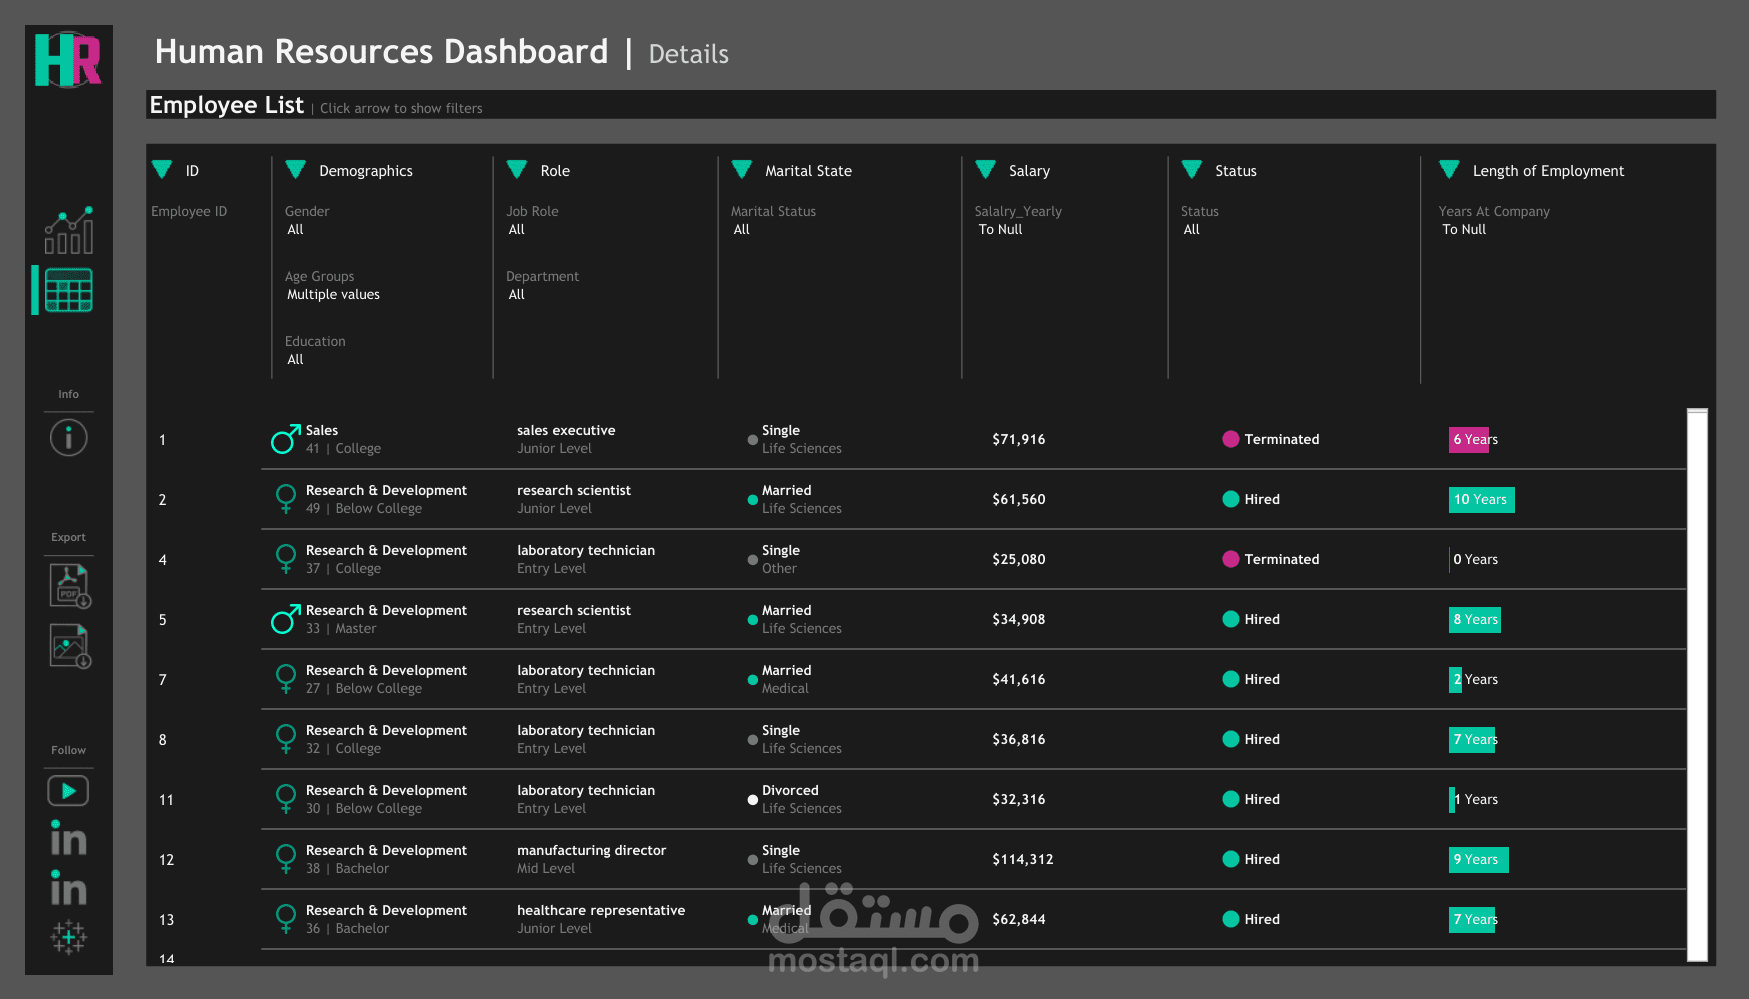Export dashboard as image icon
Viewport: 1749px width, 999px height.
point(70,646)
